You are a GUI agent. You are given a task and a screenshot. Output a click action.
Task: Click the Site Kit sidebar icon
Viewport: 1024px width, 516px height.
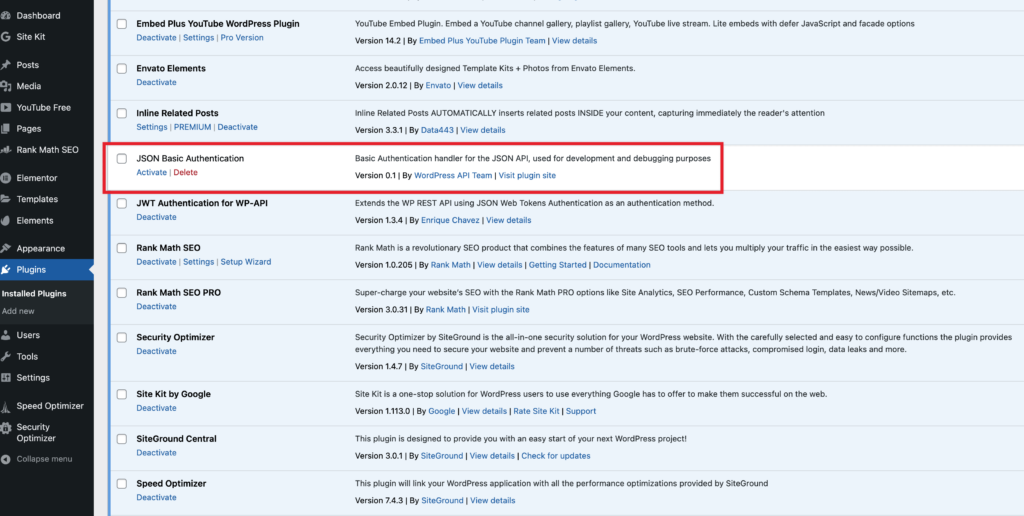coord(6,37)
